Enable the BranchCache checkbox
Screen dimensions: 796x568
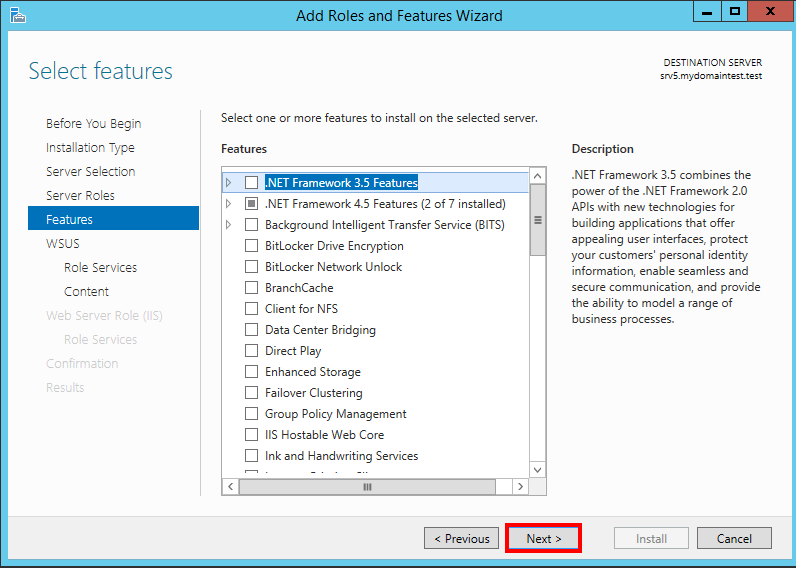(x=251, y=288)
